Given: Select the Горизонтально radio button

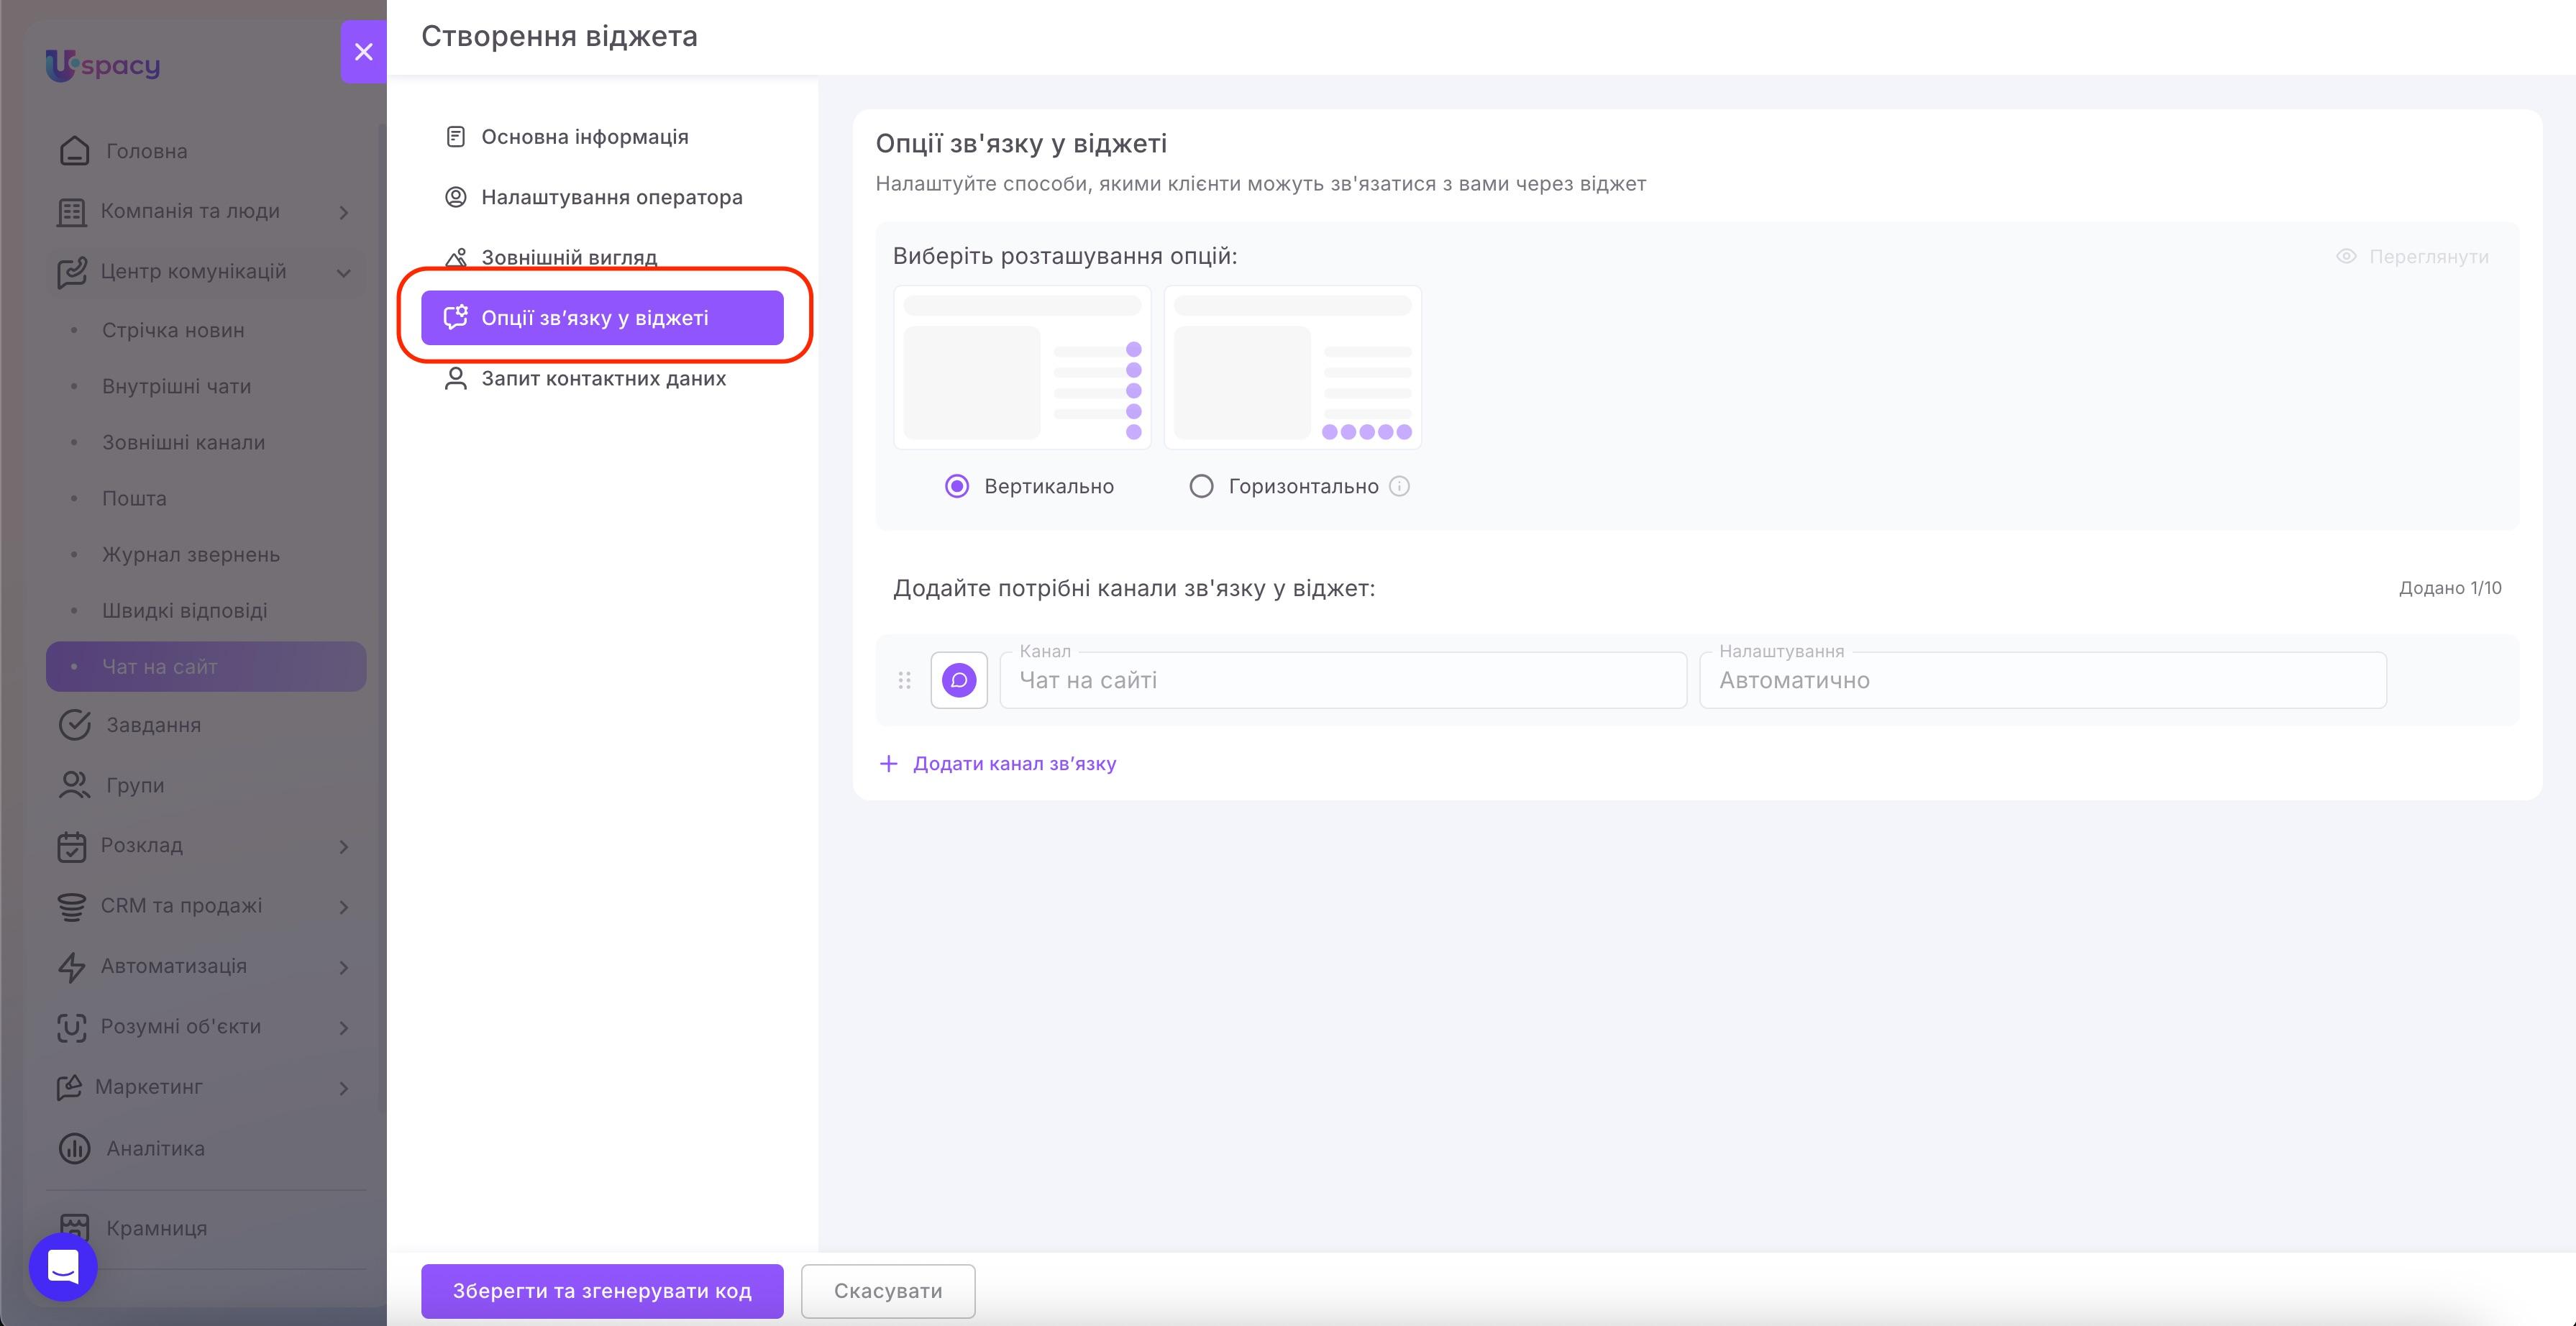Looking at the screenshot, I should [x=1201, y=487].
